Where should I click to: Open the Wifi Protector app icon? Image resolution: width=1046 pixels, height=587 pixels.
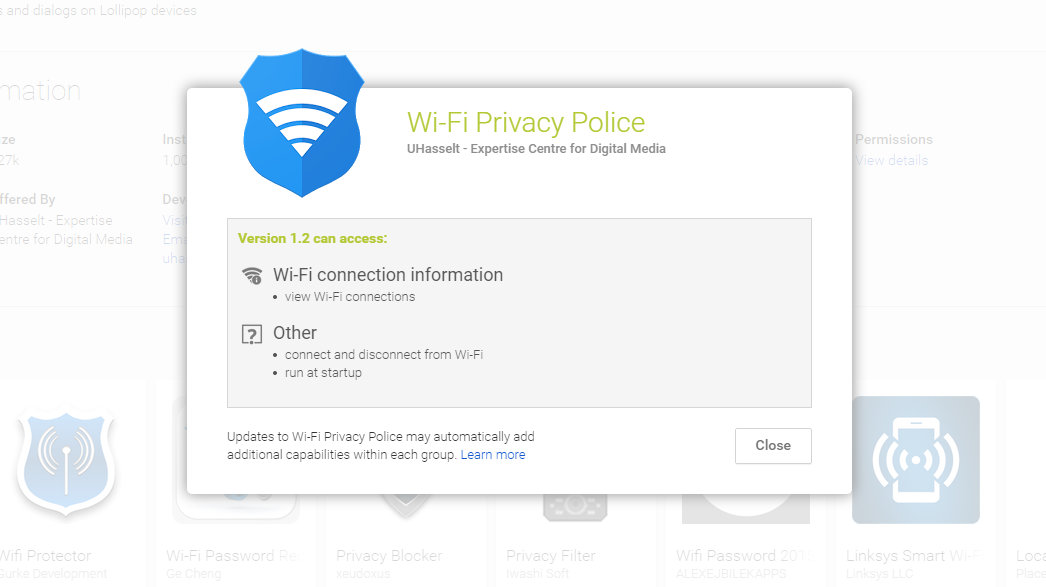(x=66, y=462)
